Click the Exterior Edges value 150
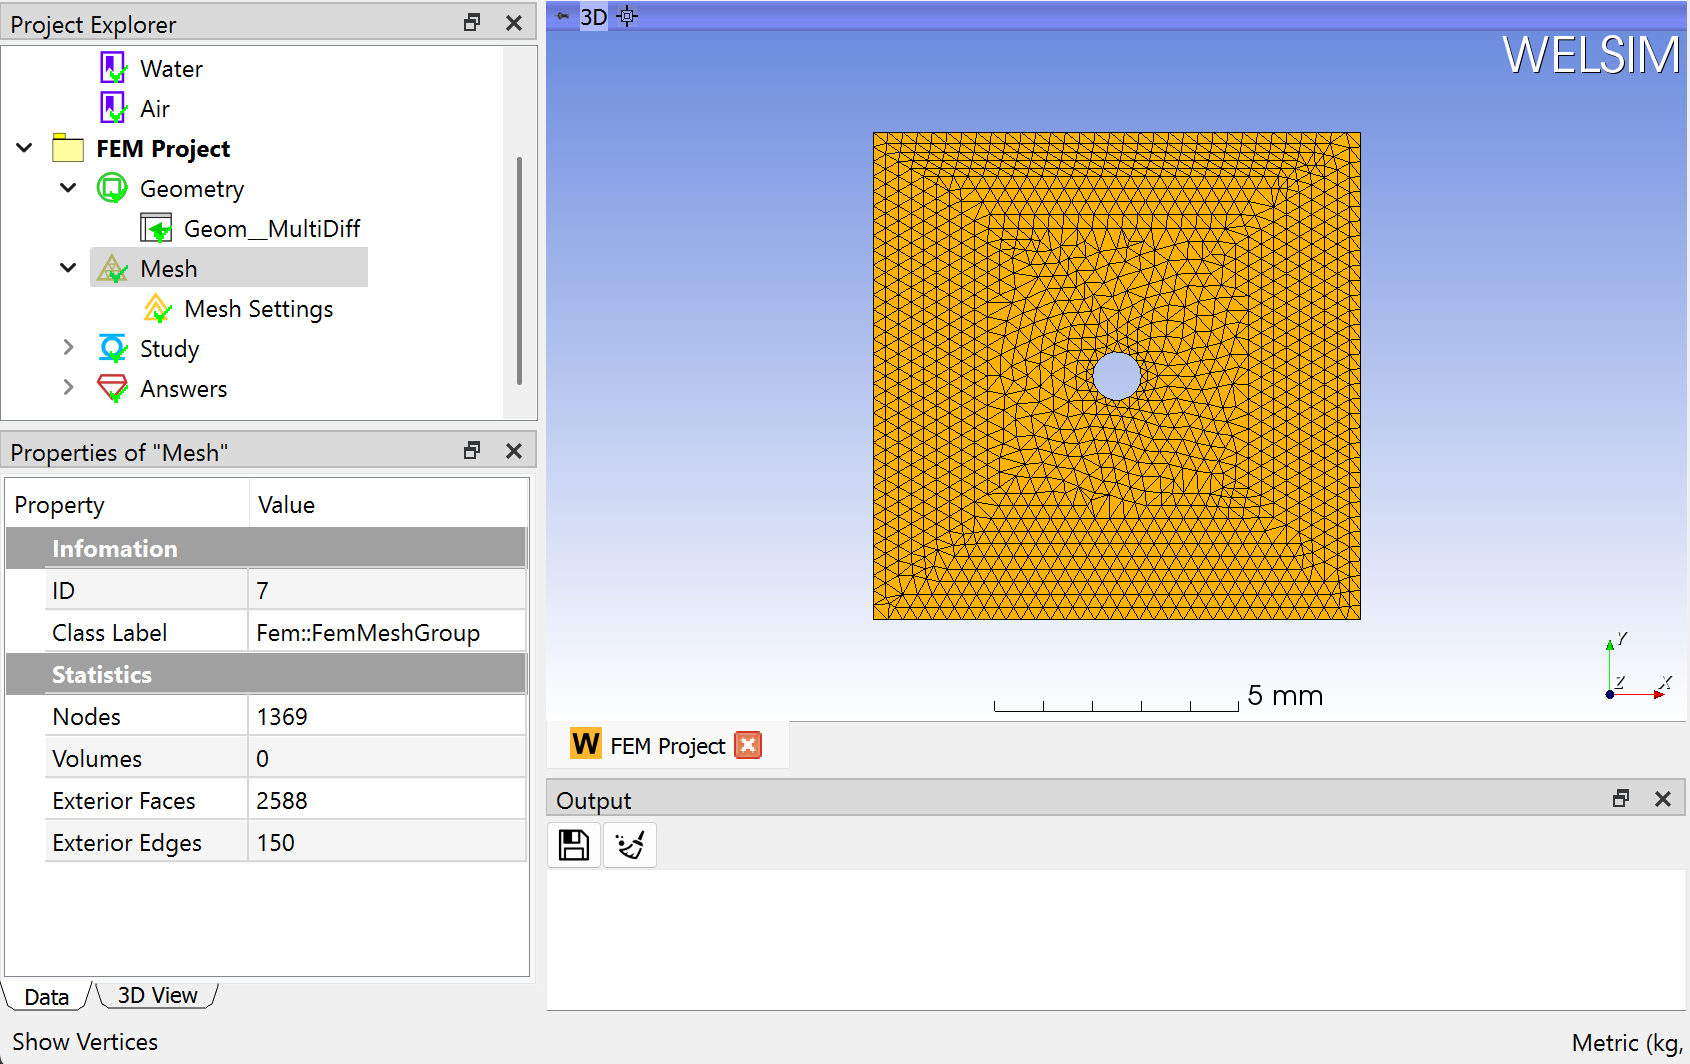 [387, 842]
